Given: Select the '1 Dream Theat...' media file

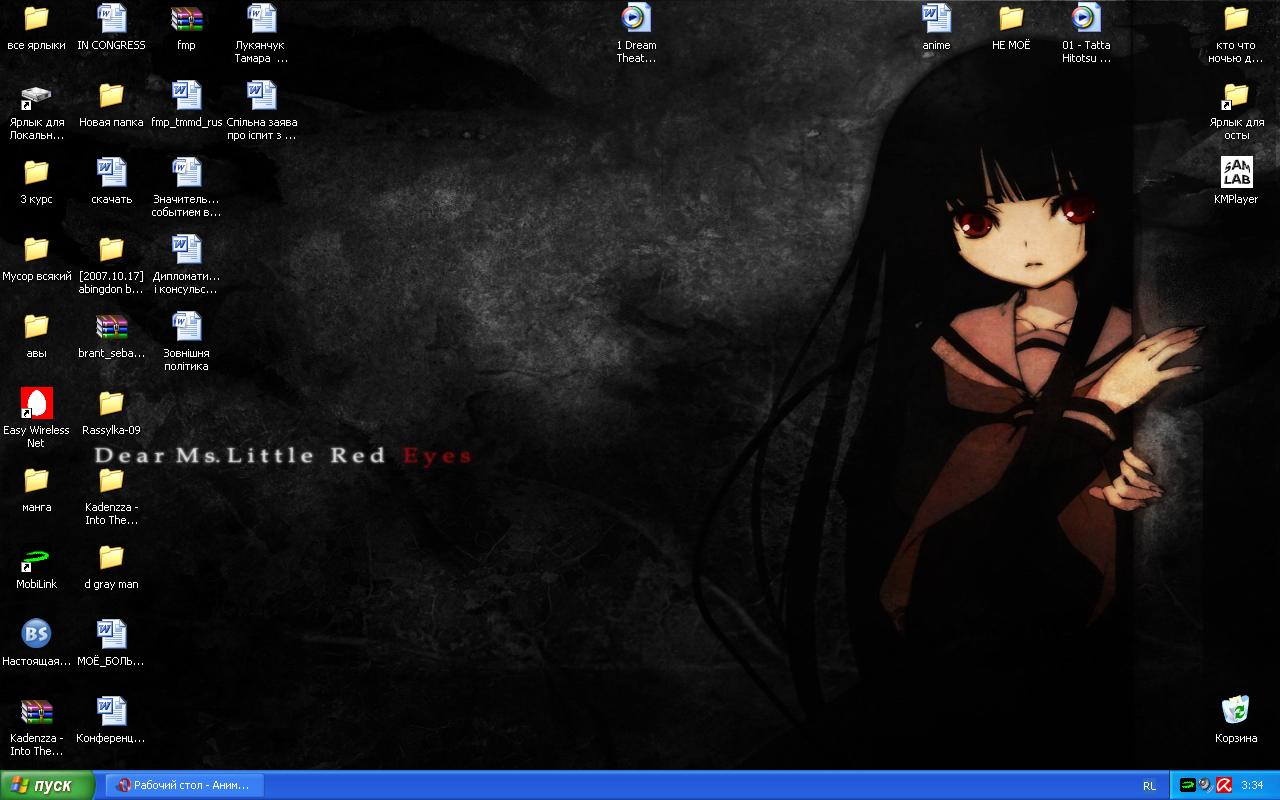Looking at the screenshot, I should pyautogui.click(x=636, y=18).
